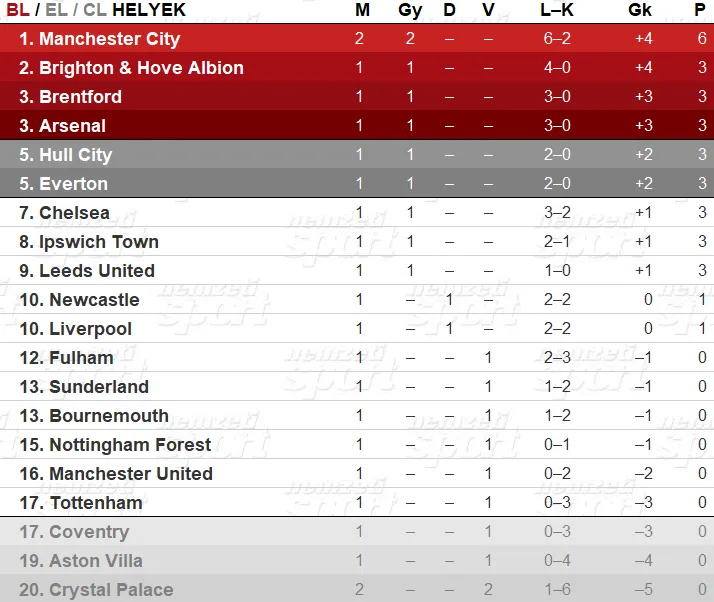Click the Gk column header
Viewport: 714px width, 602px height.
pyautogui.click(x=640, y=10)
